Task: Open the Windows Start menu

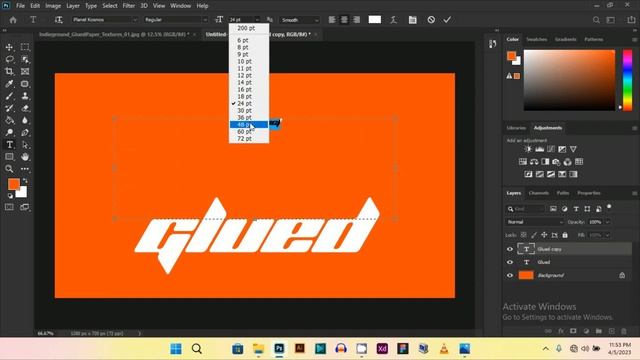Action: [176, 349]
